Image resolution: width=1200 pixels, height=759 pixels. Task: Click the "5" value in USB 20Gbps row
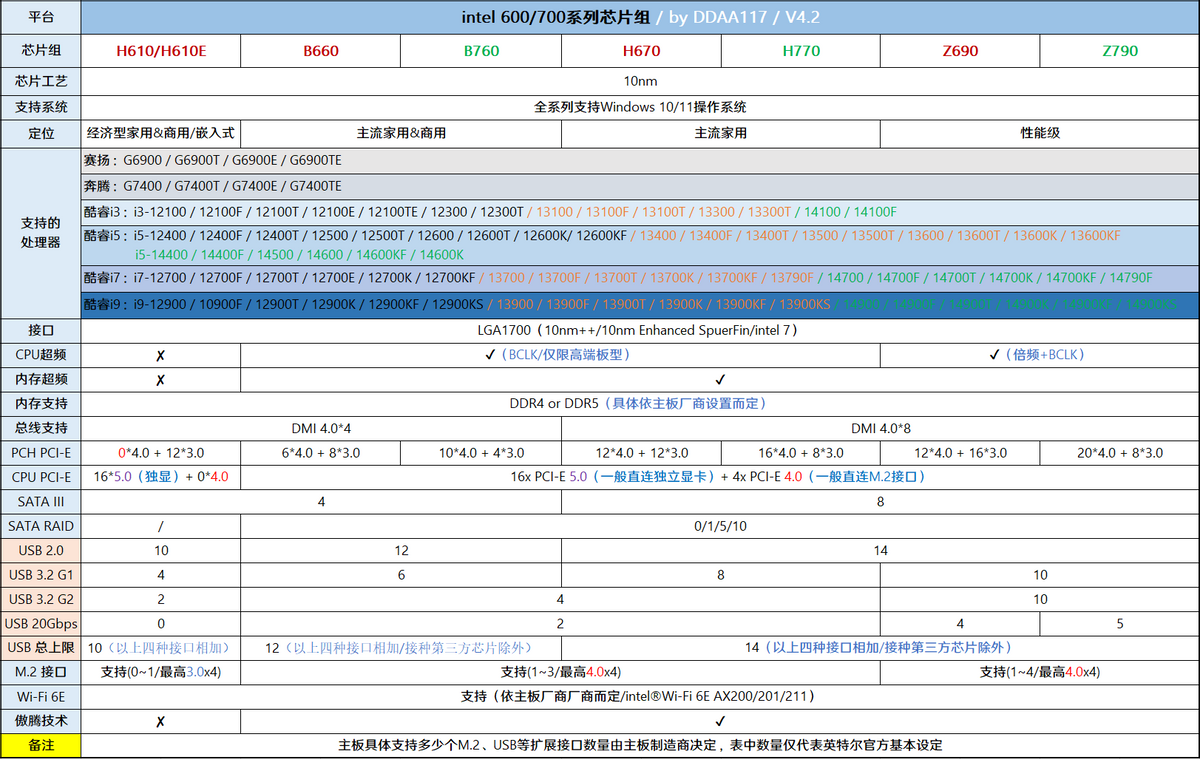[x=1120, y=623]
